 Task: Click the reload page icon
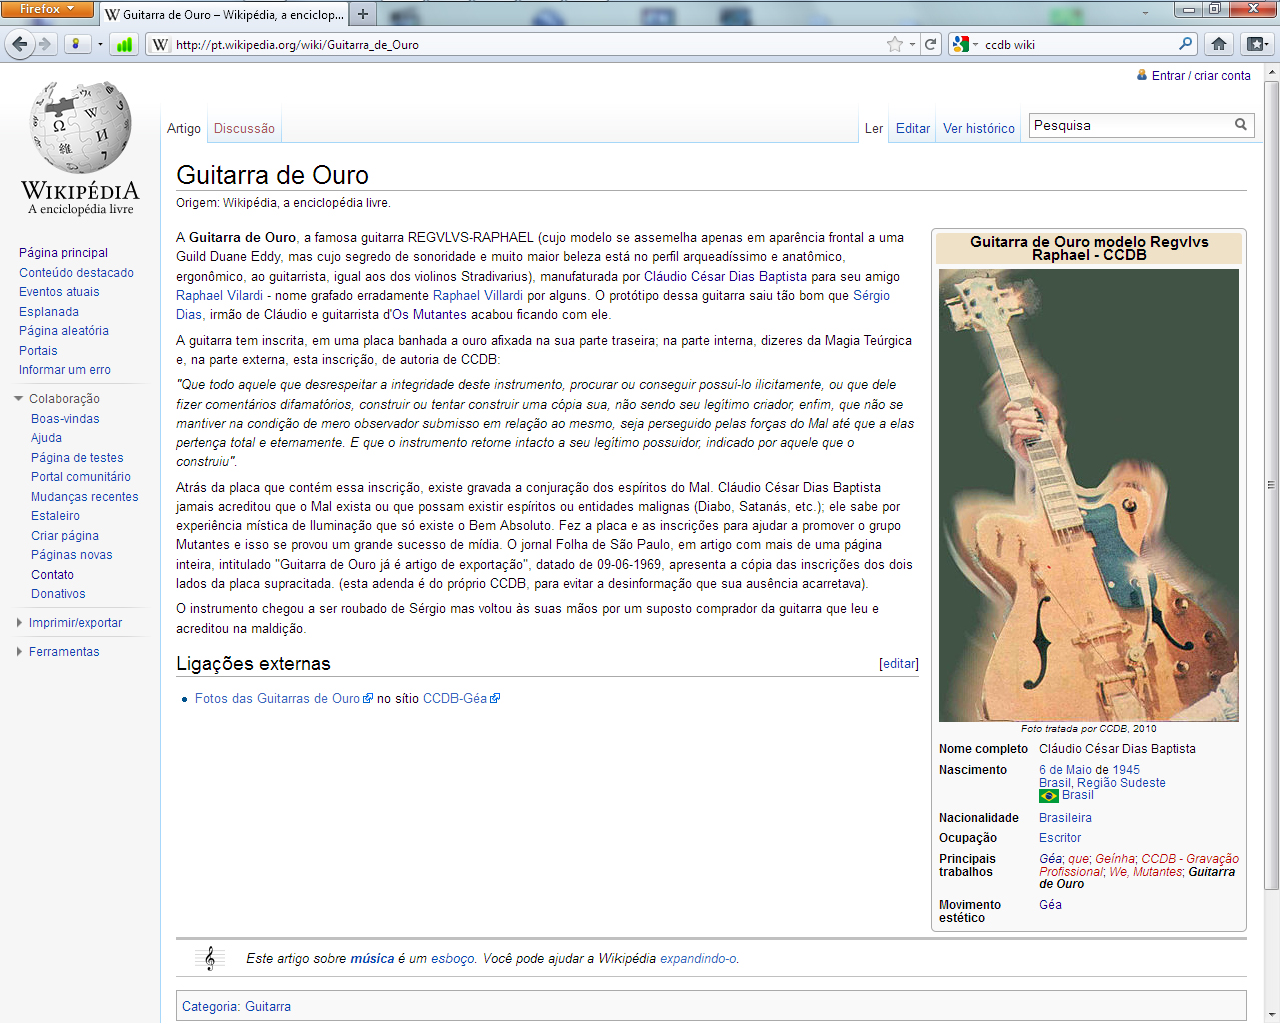pyautogui.click(x=931, y=44)
